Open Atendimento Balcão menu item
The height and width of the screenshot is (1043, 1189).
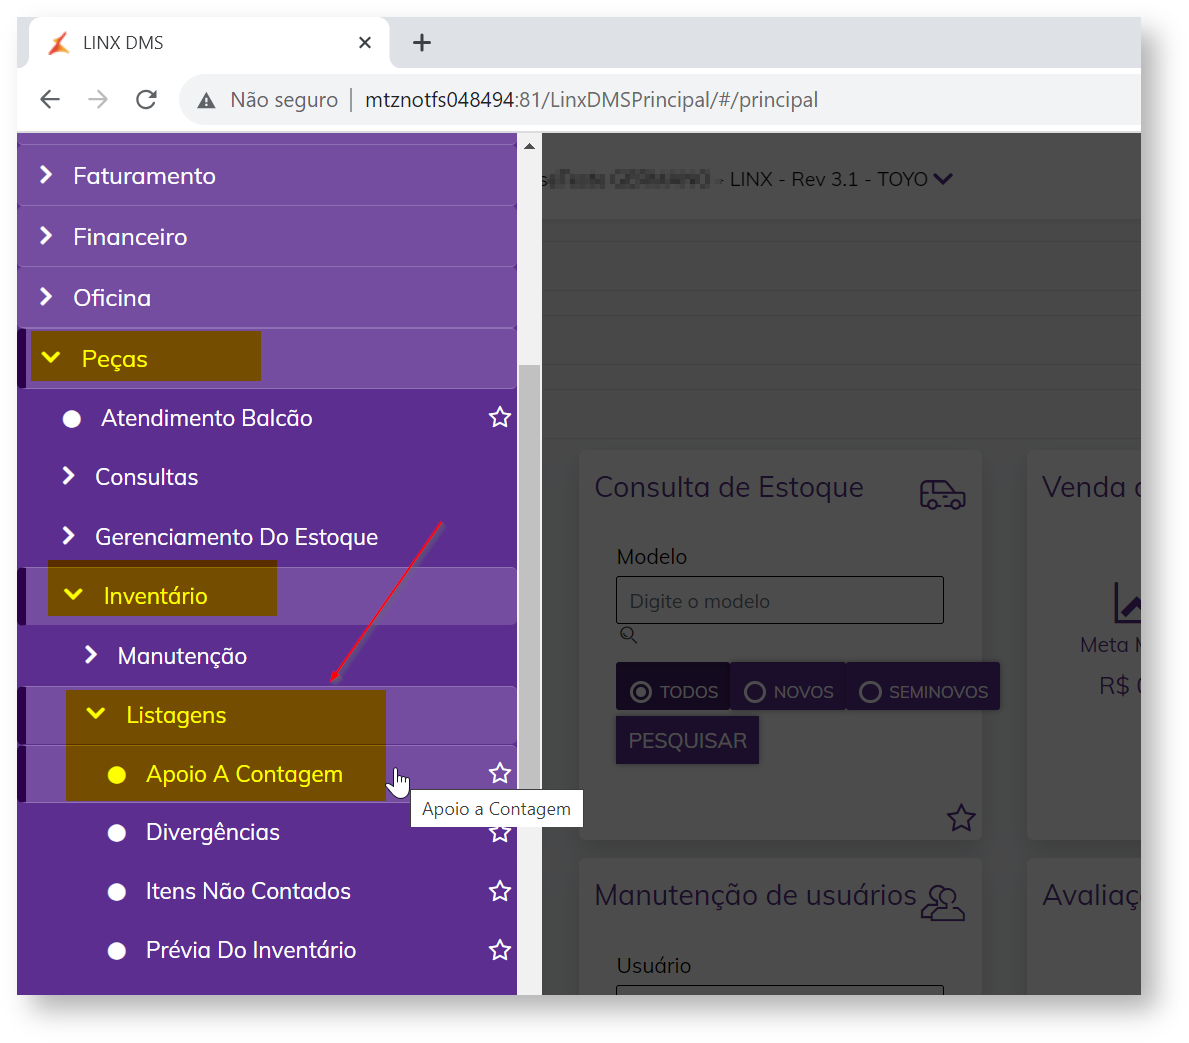coord(206,418)
